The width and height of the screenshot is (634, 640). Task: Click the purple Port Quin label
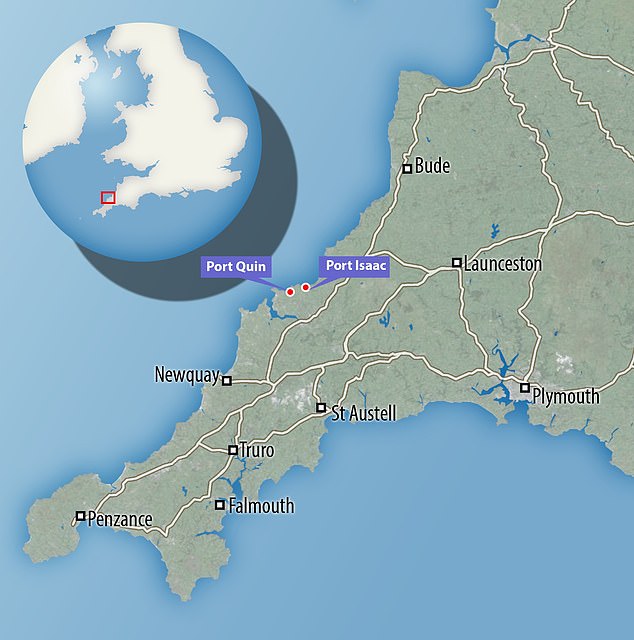click(236, 267)
